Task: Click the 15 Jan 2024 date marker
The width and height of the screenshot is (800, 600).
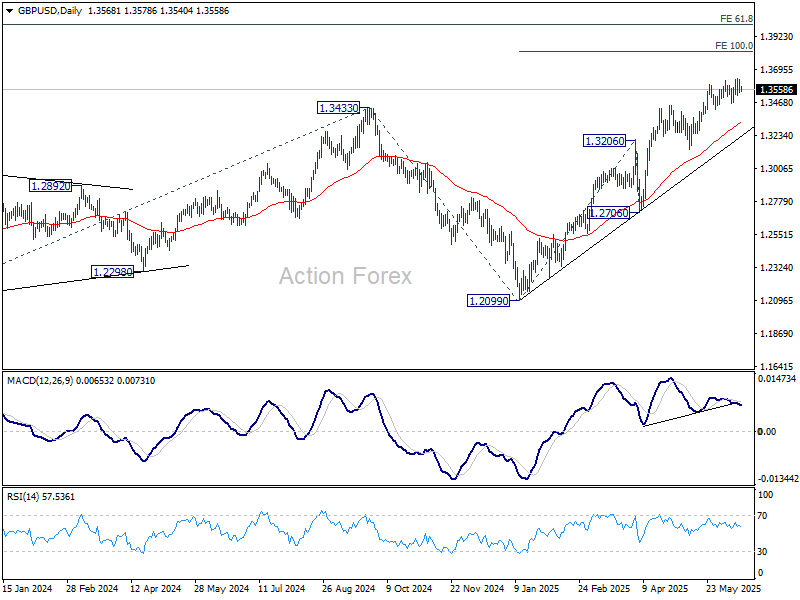Action: pos(28,590)
